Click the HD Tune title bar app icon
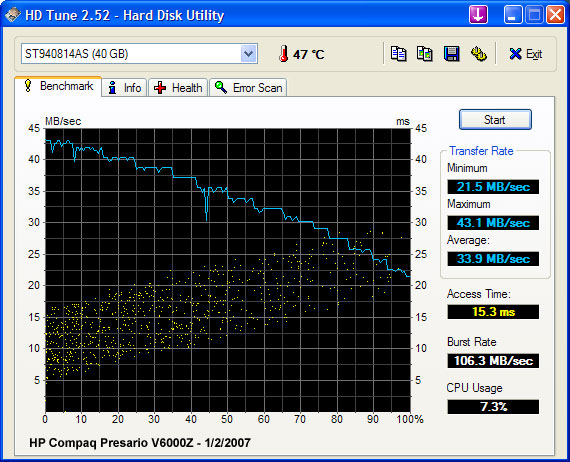This screenshot has height=462, width=570. (x=12, y=15)
